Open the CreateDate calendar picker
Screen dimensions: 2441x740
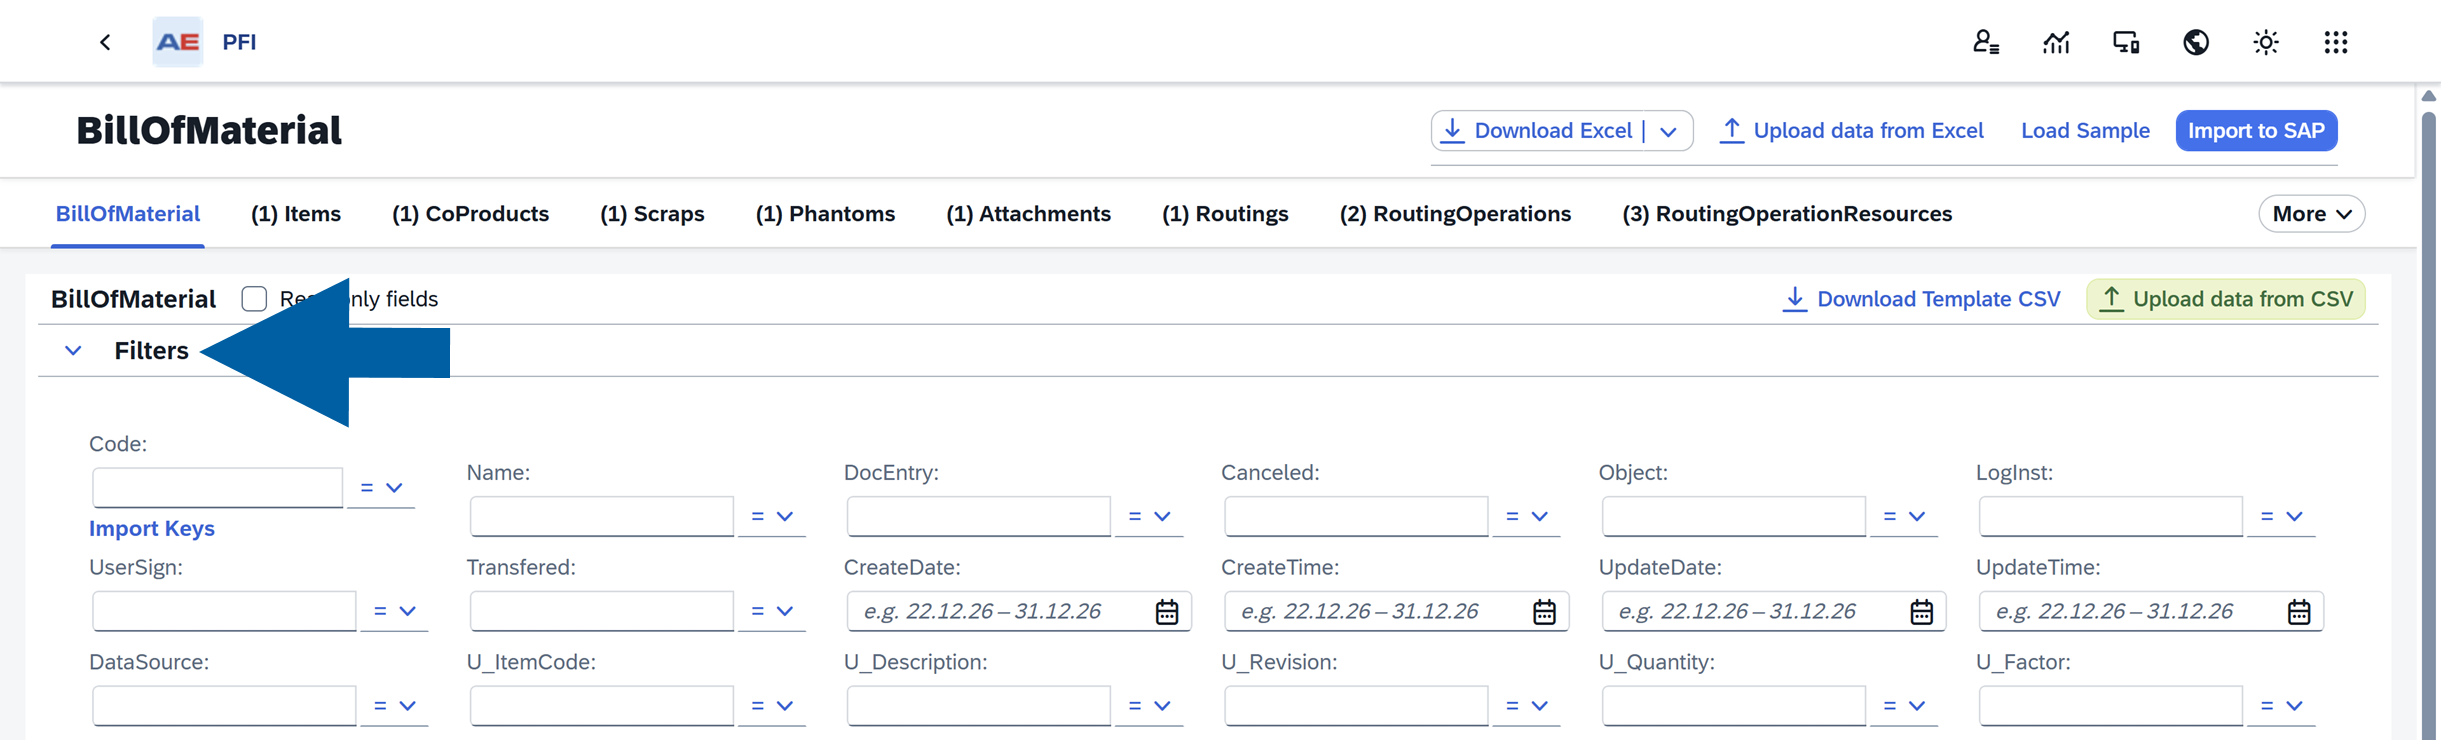1166,612
